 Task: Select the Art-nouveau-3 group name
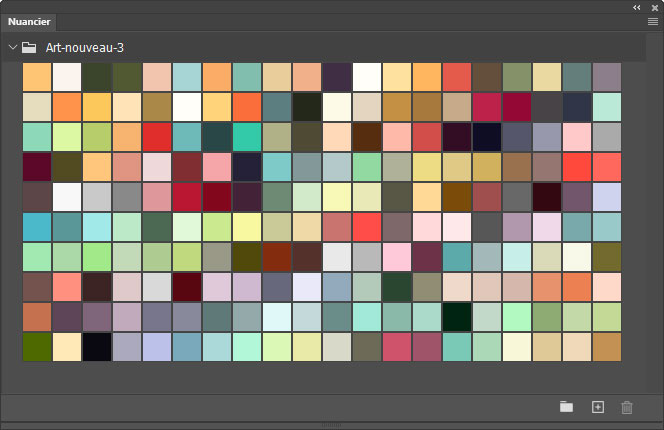click(x=85, y=47)
